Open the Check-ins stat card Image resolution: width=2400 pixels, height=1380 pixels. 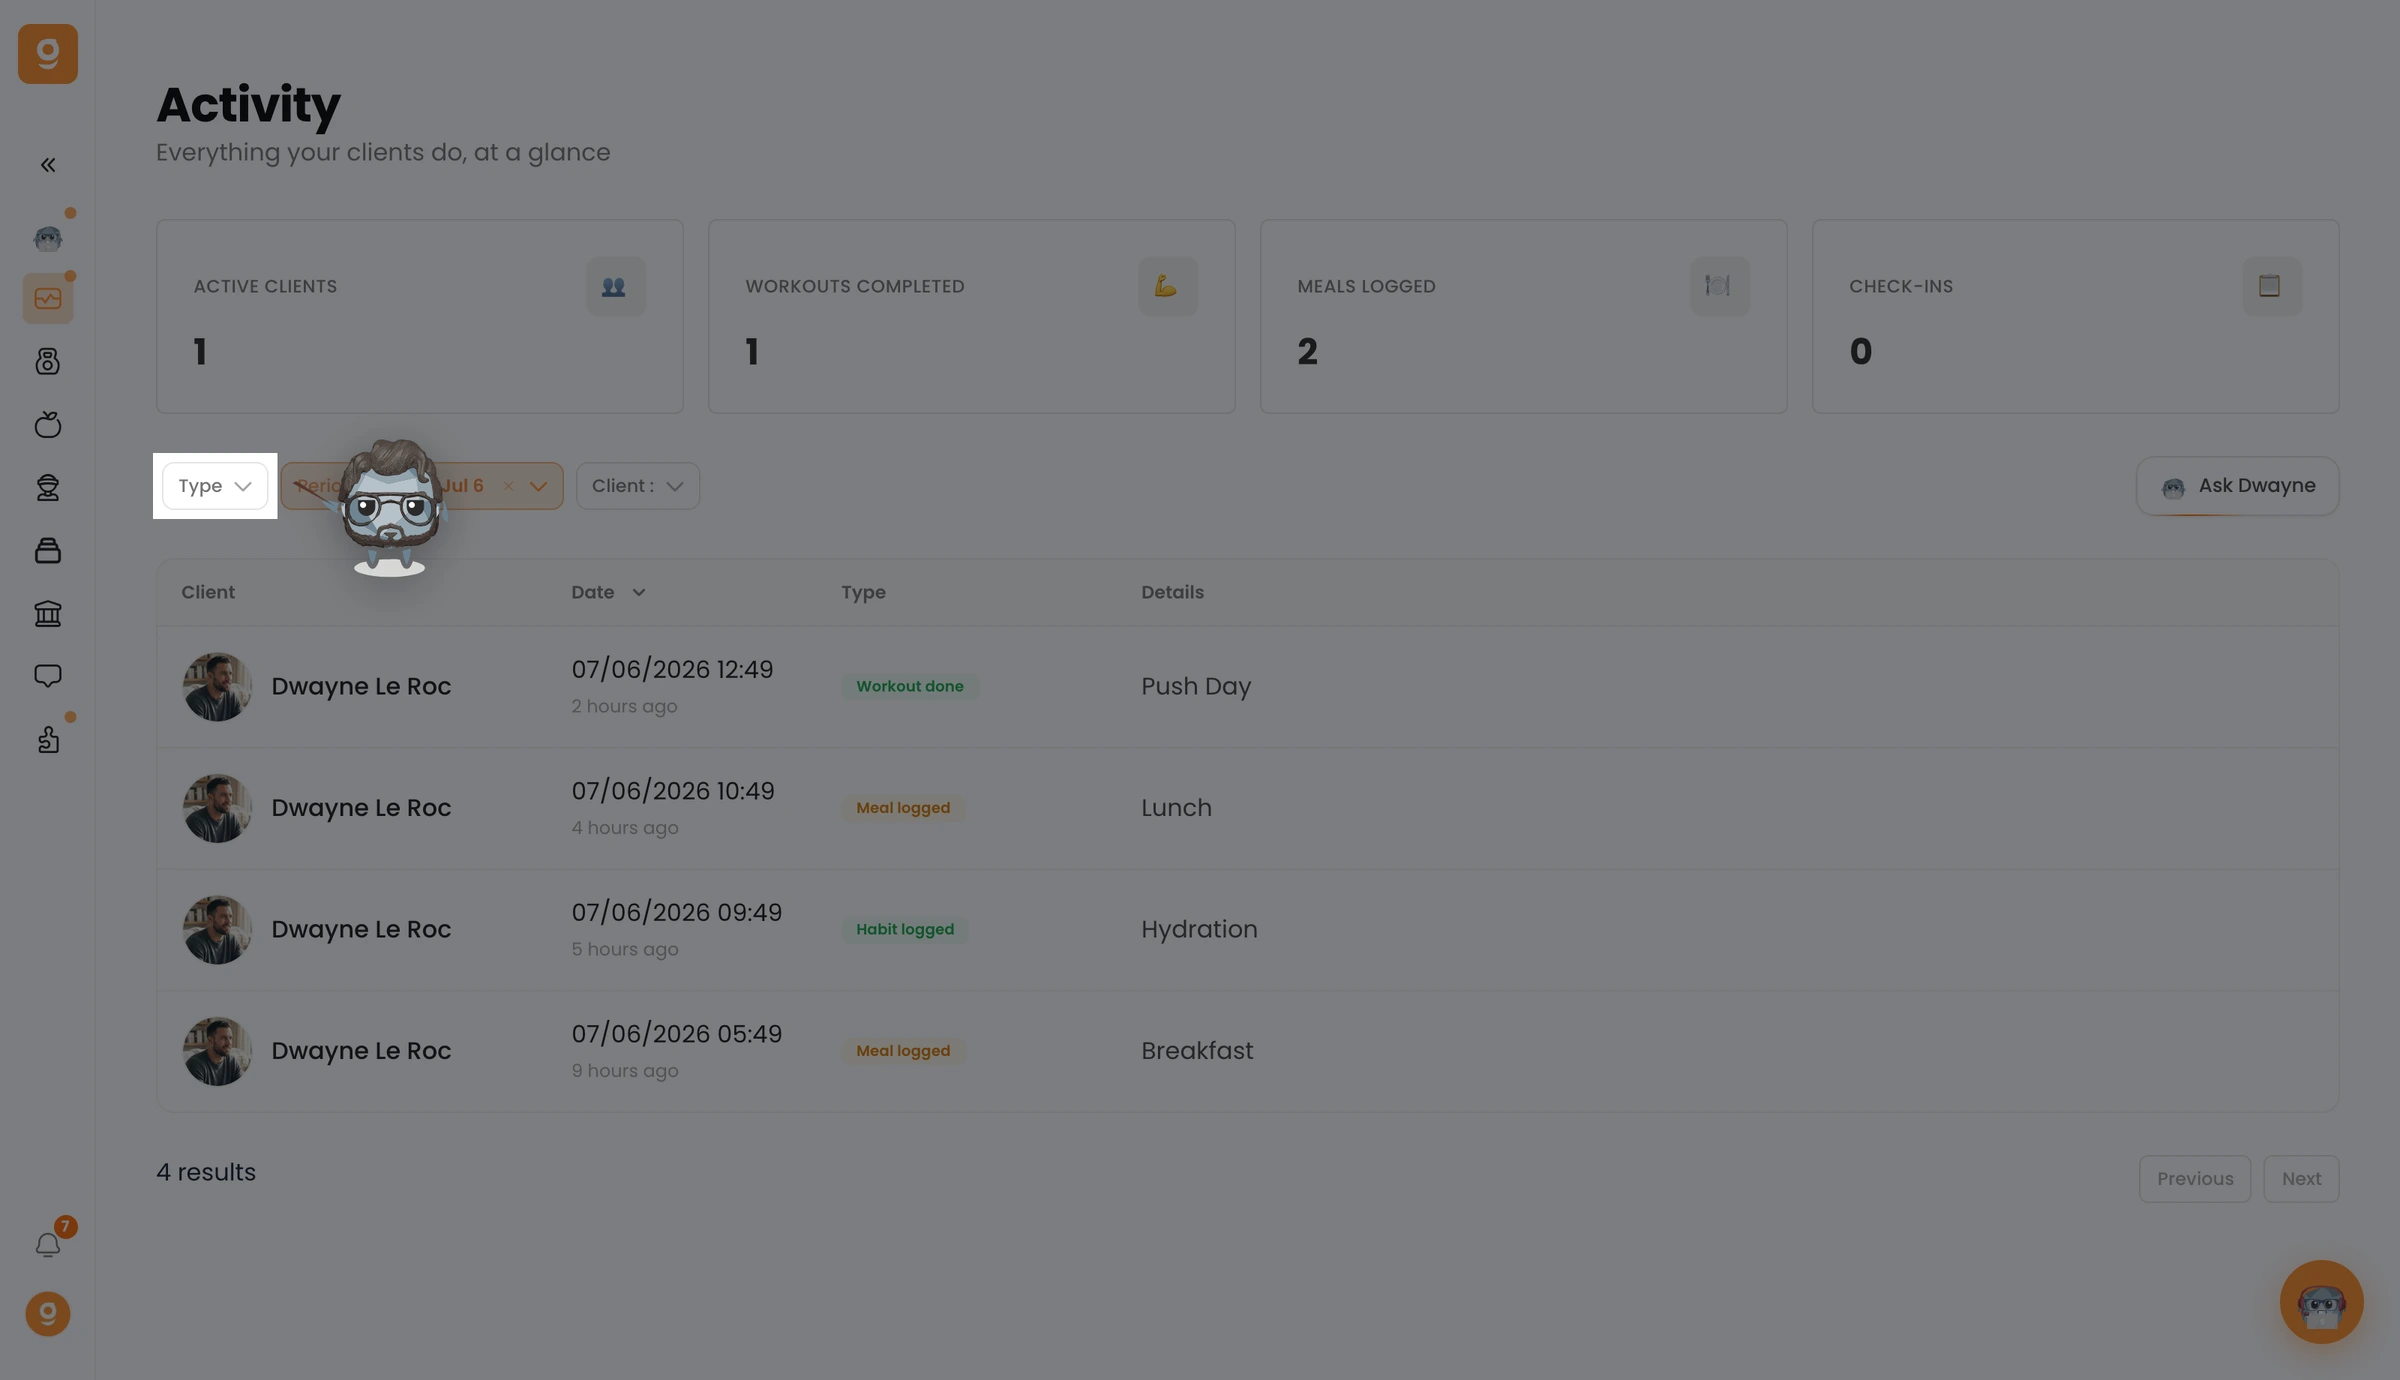2076,317
